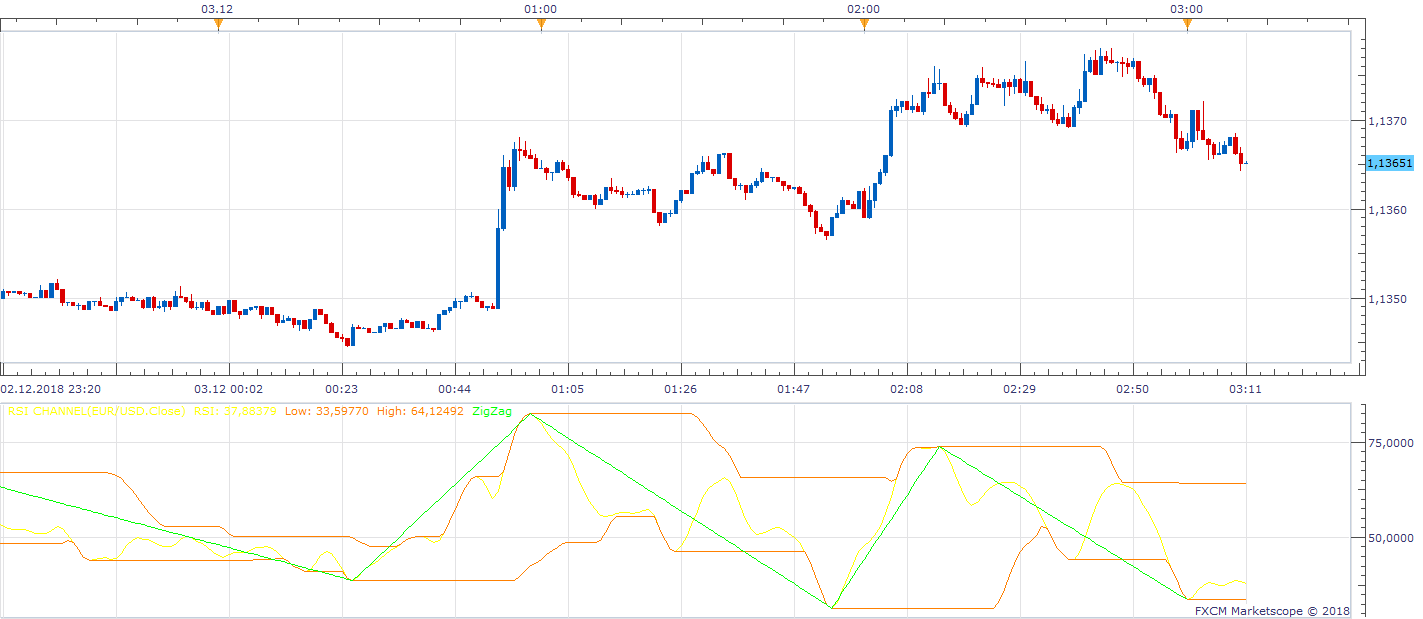Click the orange session marker under 03.12
The height and width of the screenshot is (619, 1423).
coord(218,25)
